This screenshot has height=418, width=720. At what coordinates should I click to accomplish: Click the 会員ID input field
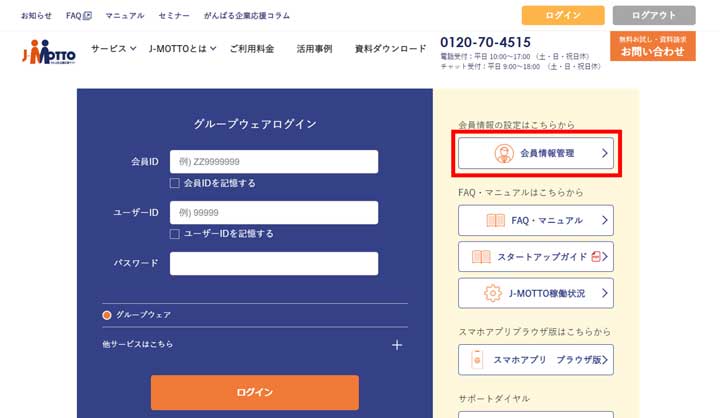(x=274, y=162)
